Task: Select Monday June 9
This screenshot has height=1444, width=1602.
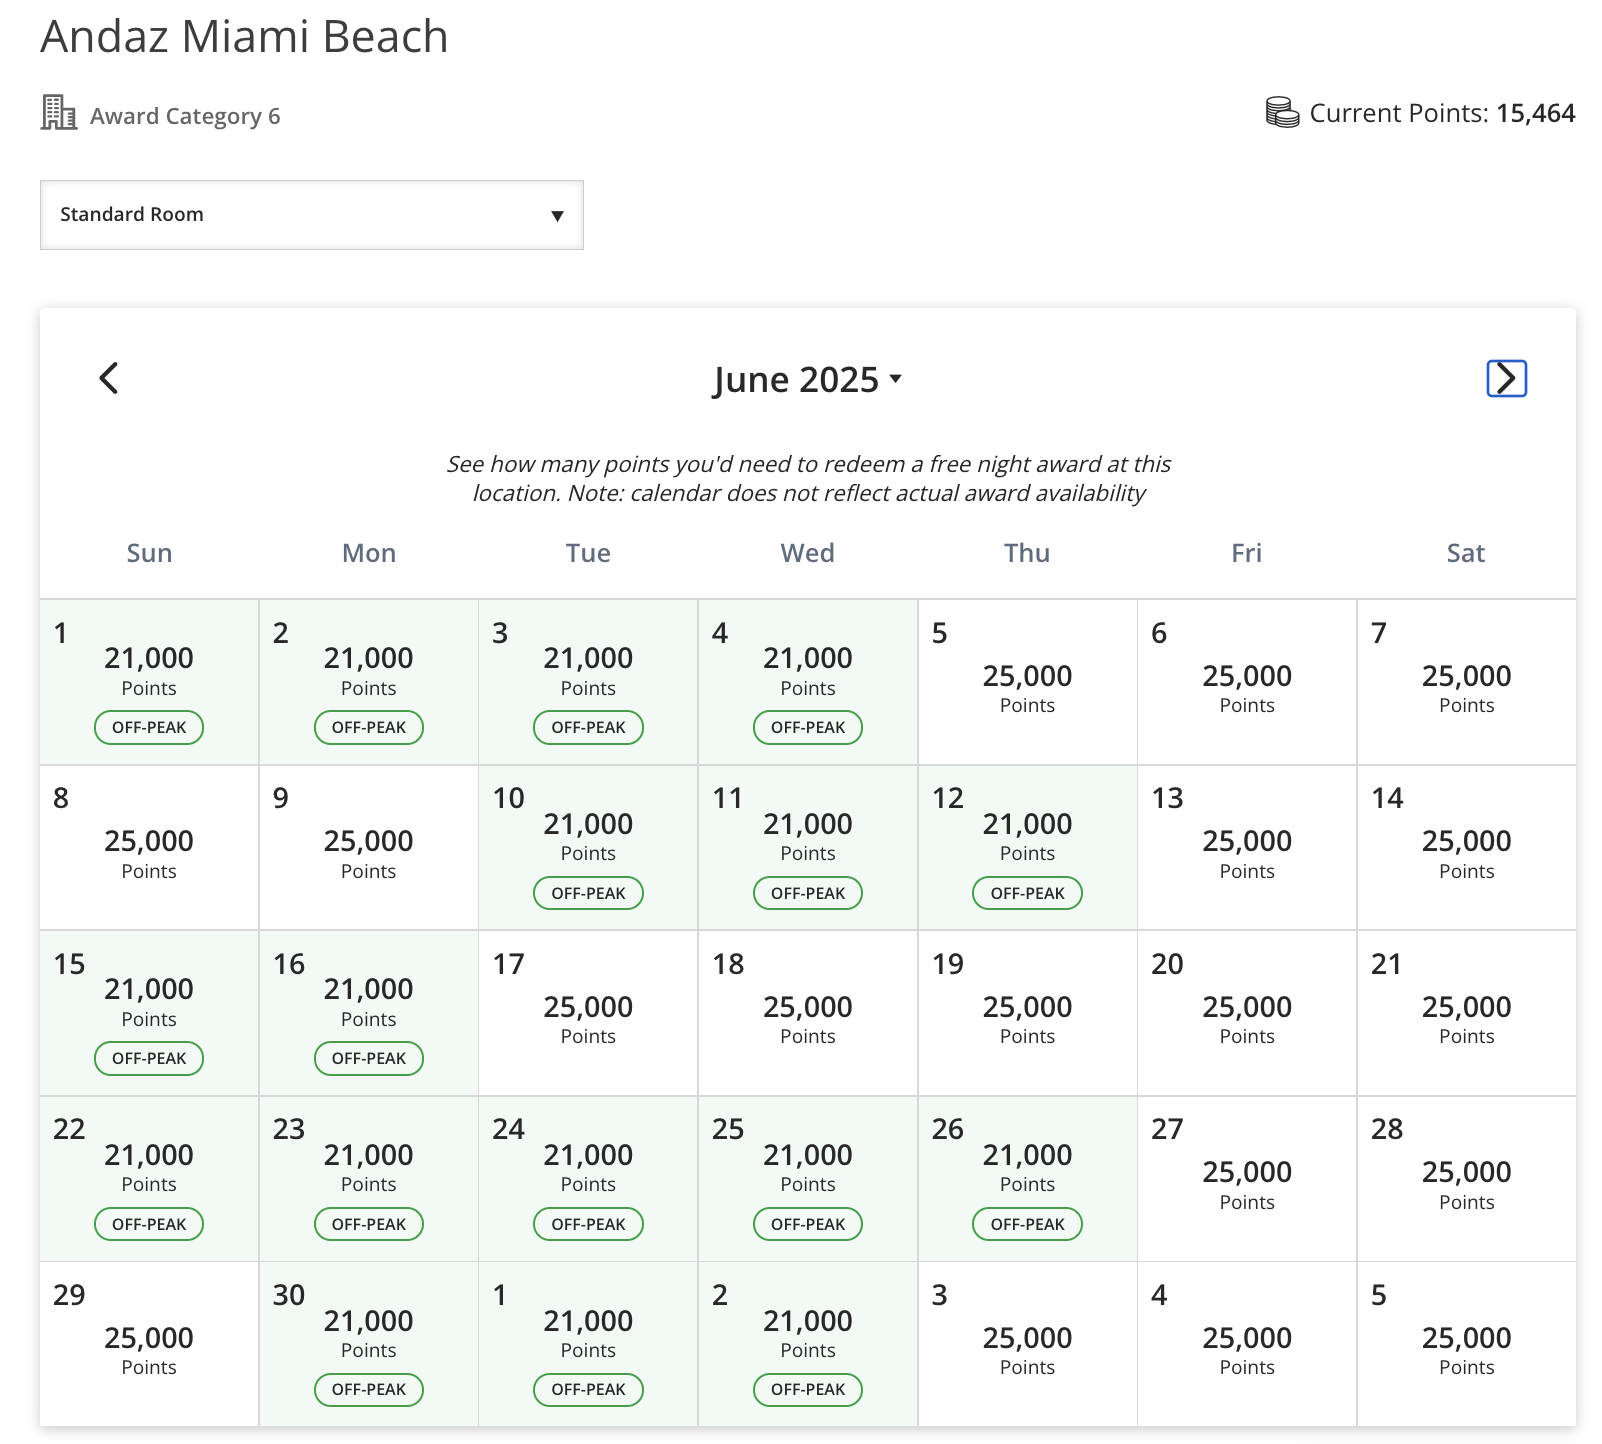Action: 369,848
